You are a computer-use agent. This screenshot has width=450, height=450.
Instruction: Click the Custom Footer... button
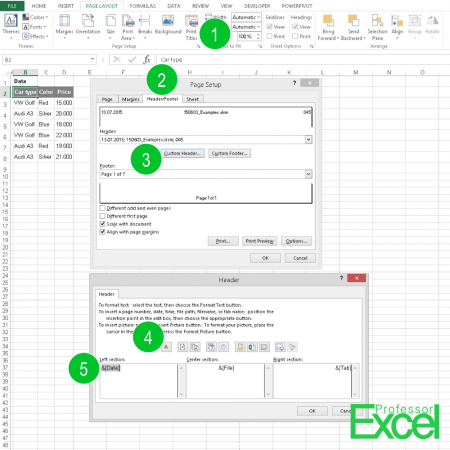229,153
